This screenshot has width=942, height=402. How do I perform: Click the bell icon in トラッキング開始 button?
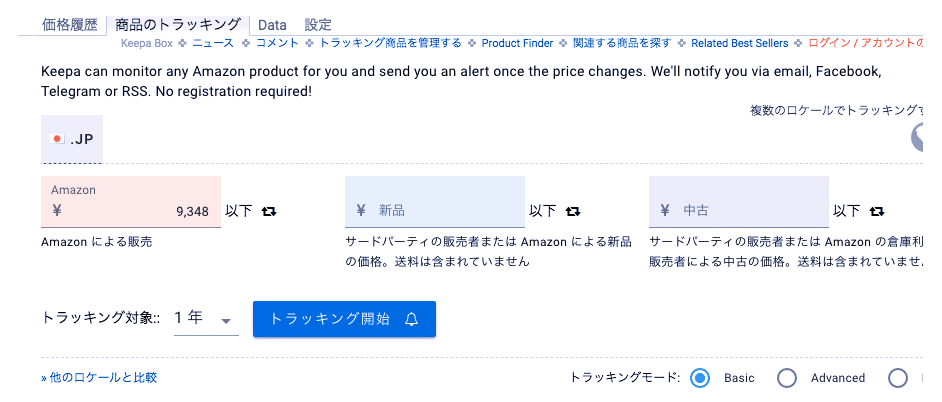coord(412,319)
